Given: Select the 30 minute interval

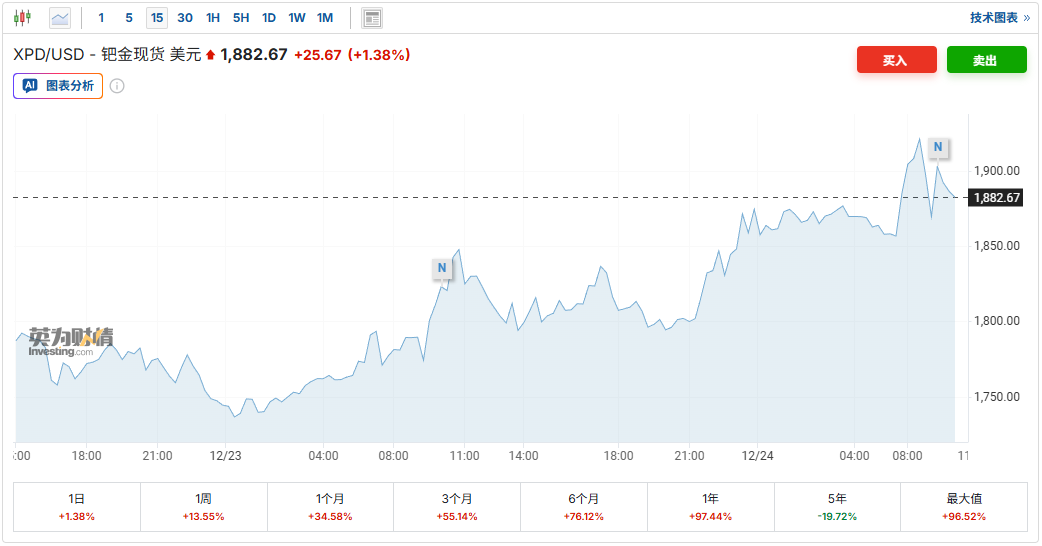Looking at the screenshot, I should 185,18.
